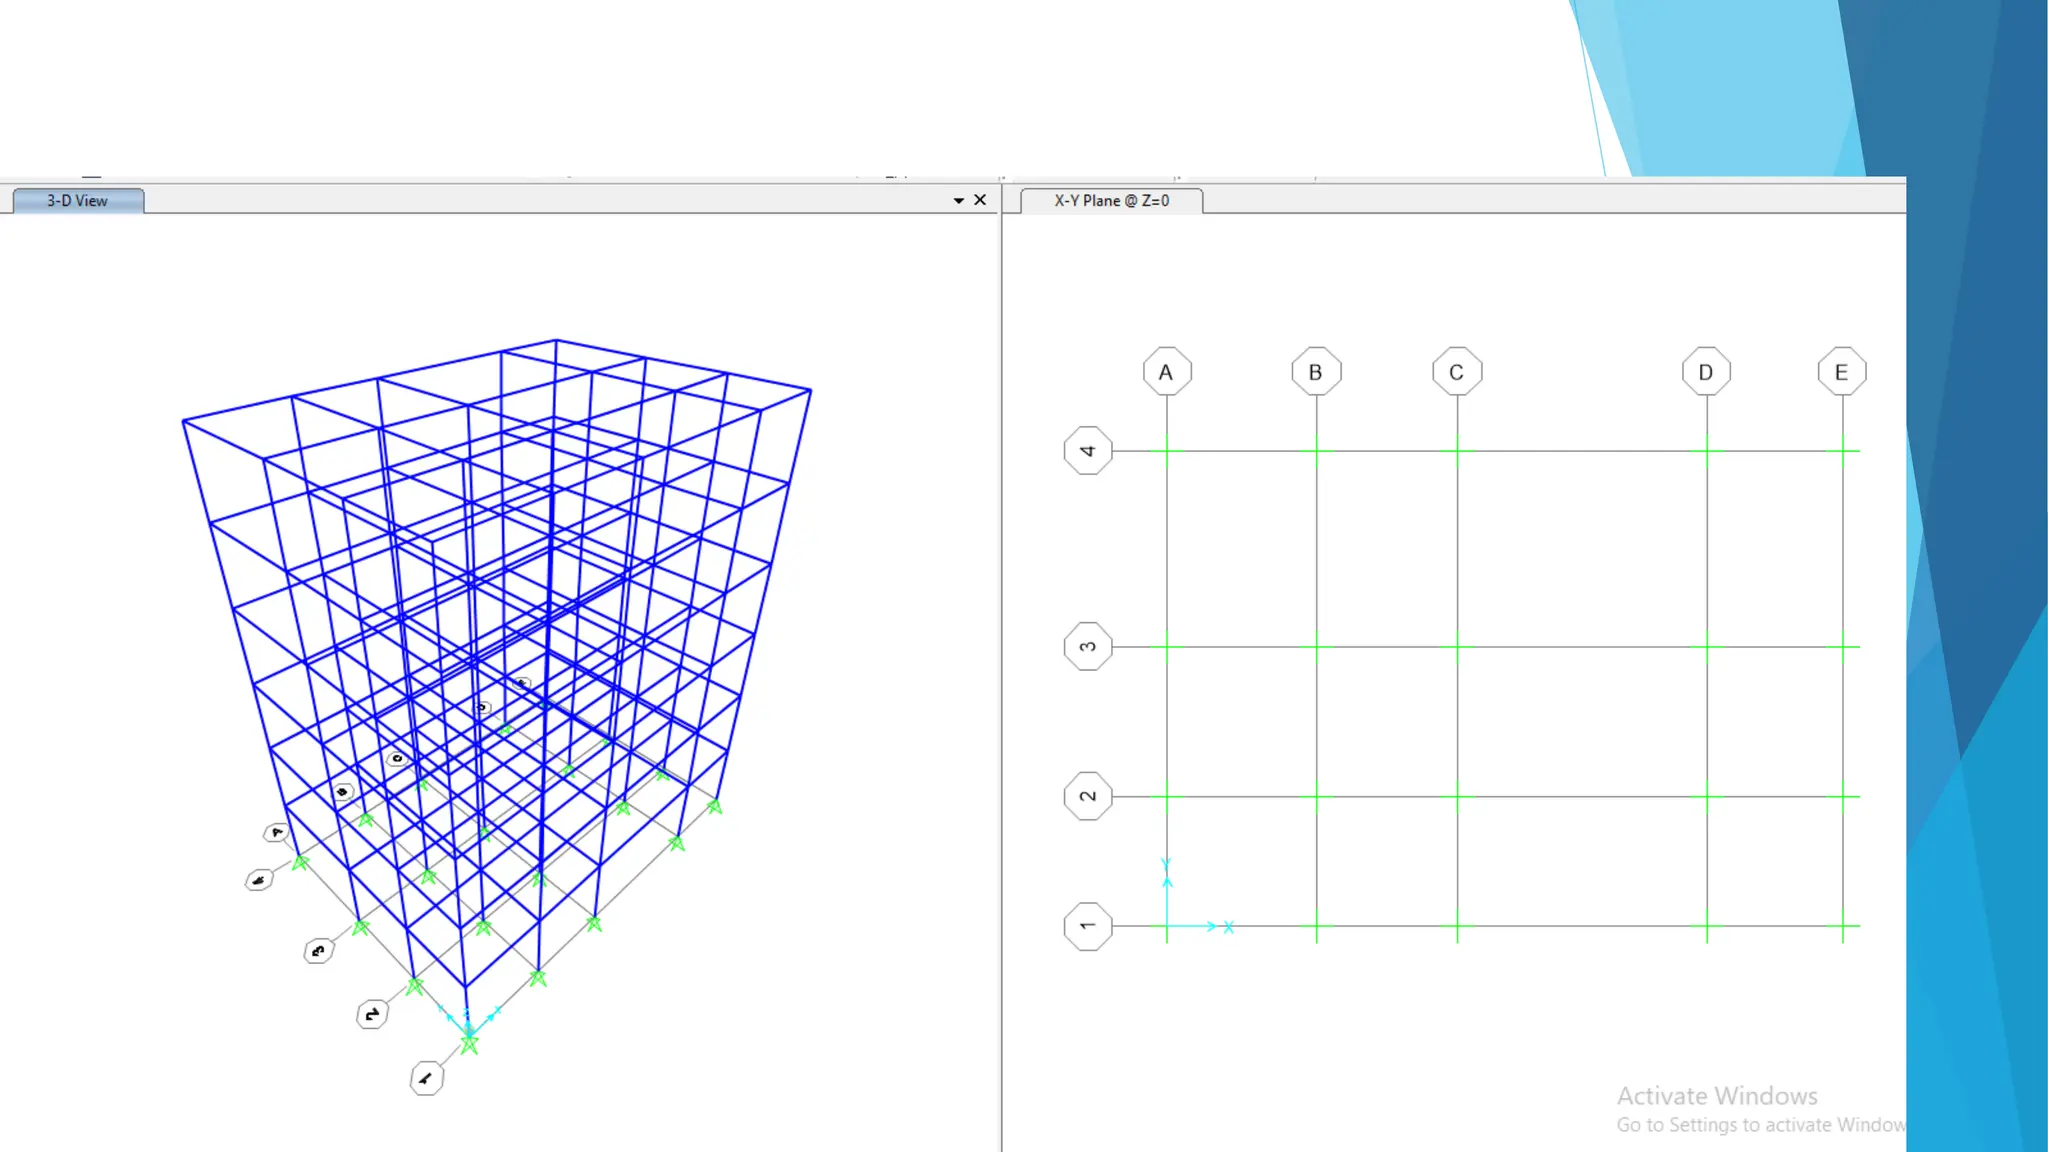Click grid bubble E in plan view
Image resolution: width=2048 pixels, height=1152 pixels.
point(1842,372)
